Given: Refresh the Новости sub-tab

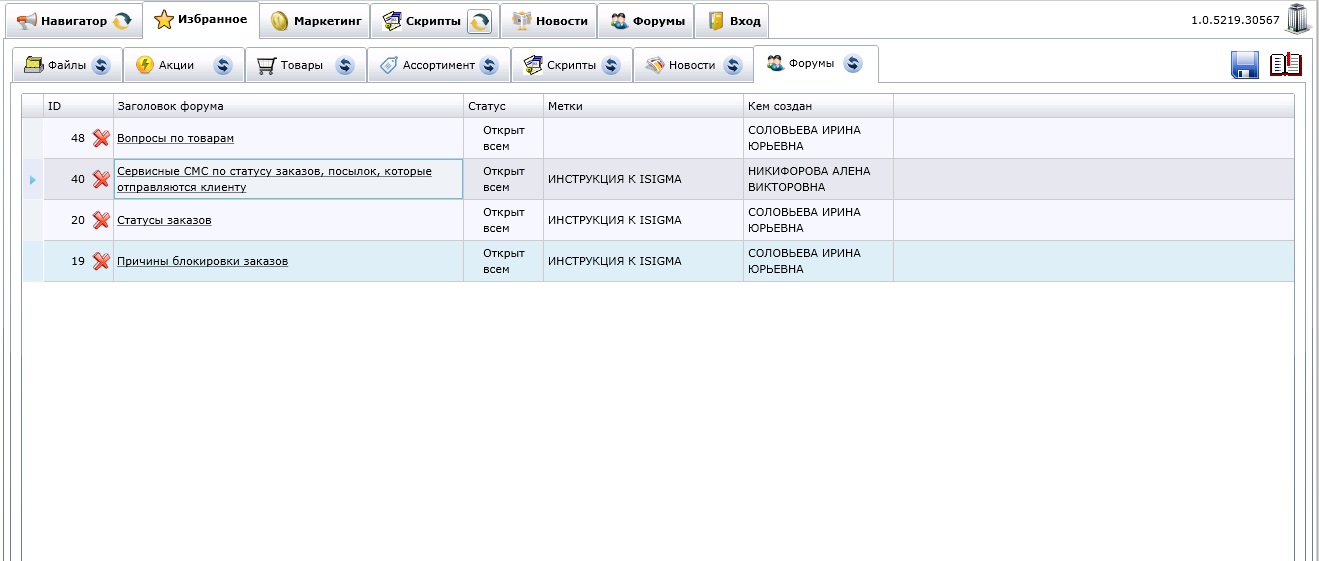Looking at the screenshot, I should [733, 66].
